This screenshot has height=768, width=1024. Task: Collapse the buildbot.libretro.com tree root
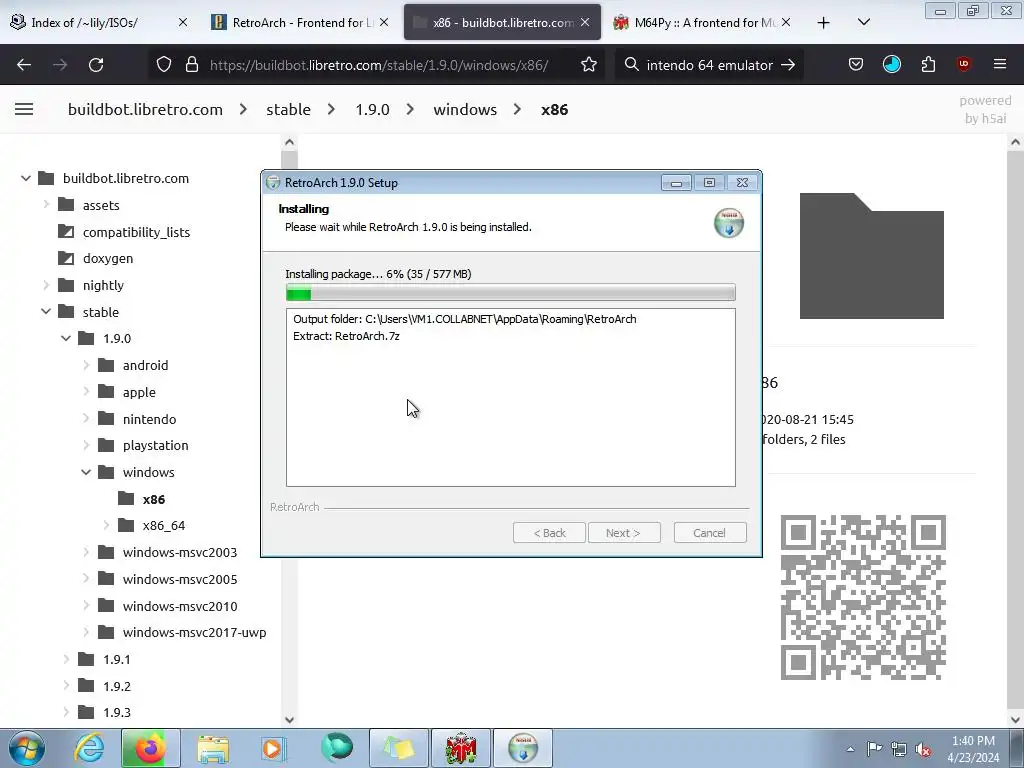25,178
